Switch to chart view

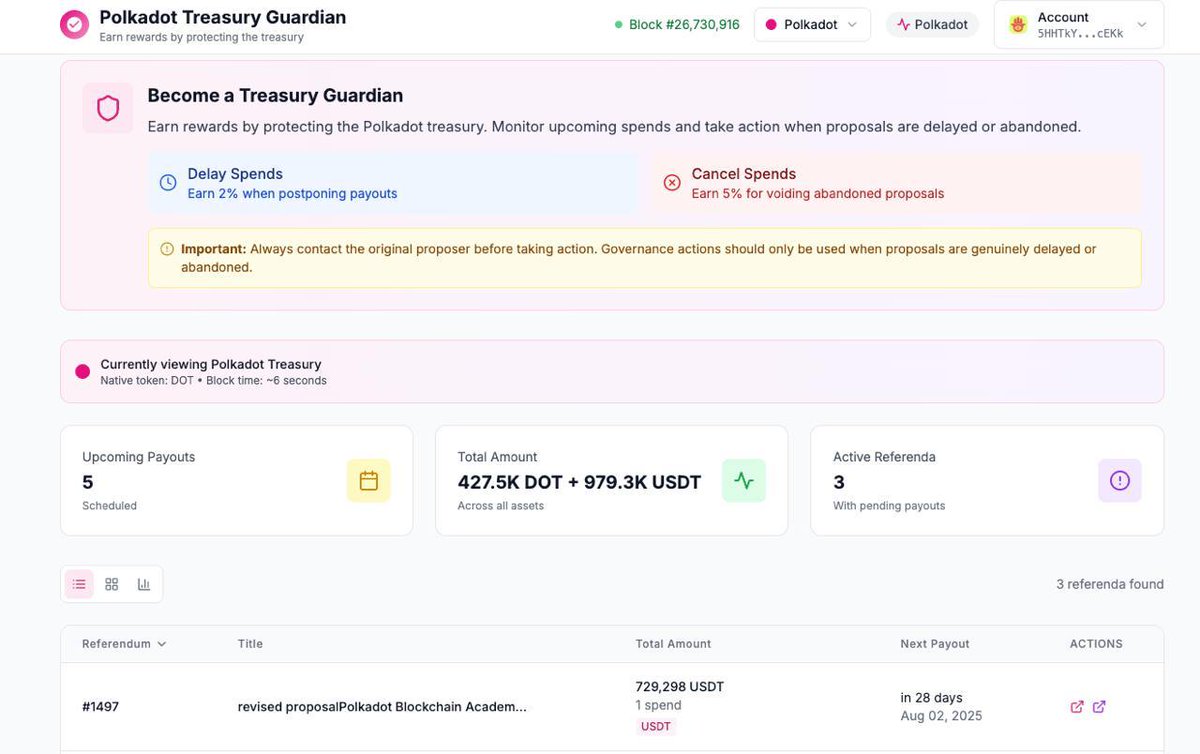[144, 584]
